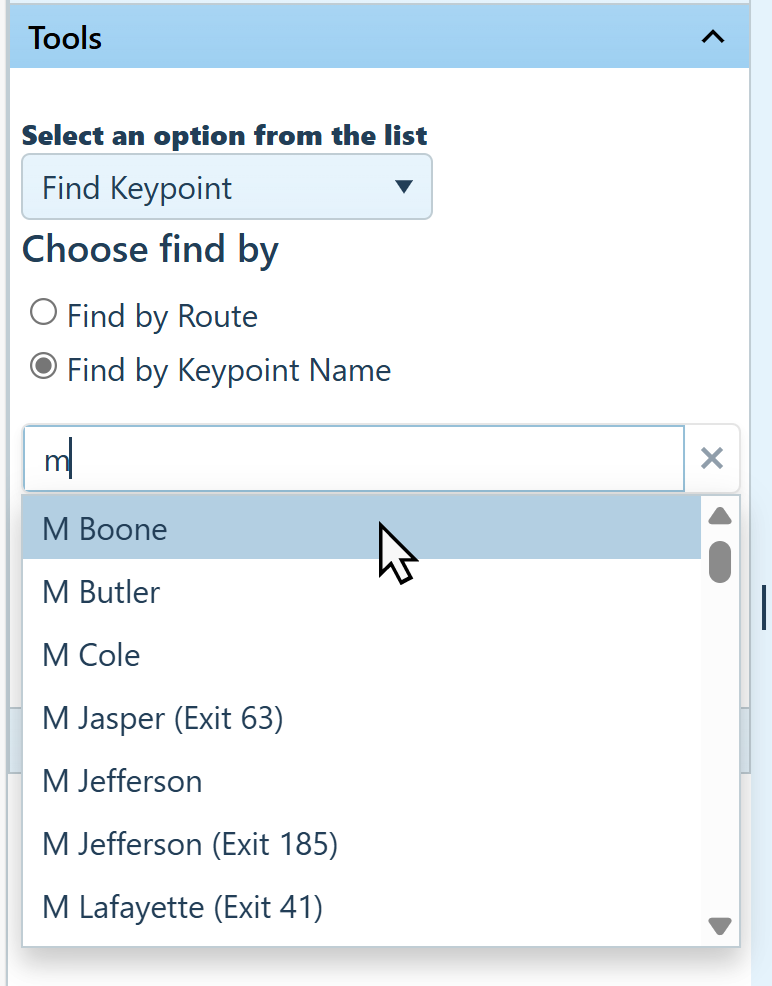Viewport: 772px width, 986px height.
Task: Choose M Butler from the list
Action: 101,592
